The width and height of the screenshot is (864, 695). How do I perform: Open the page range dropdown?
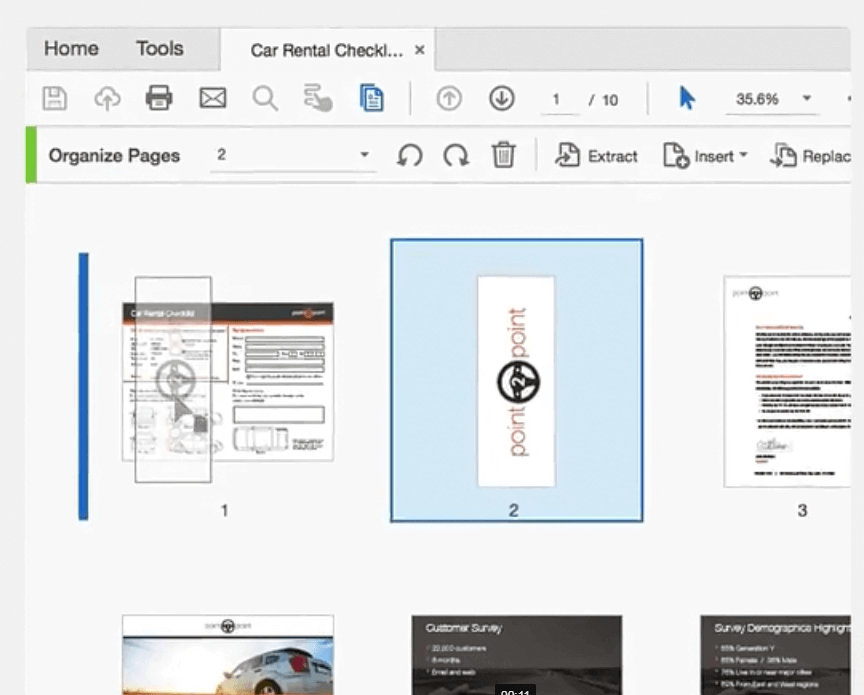pyautogui.click(x=364, y=155)
